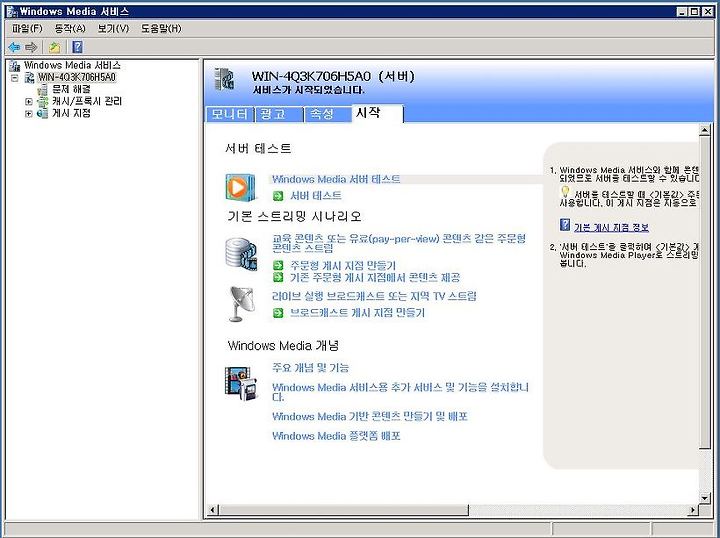
Task: Open the 도움말(H) menu
Action: 161,29
